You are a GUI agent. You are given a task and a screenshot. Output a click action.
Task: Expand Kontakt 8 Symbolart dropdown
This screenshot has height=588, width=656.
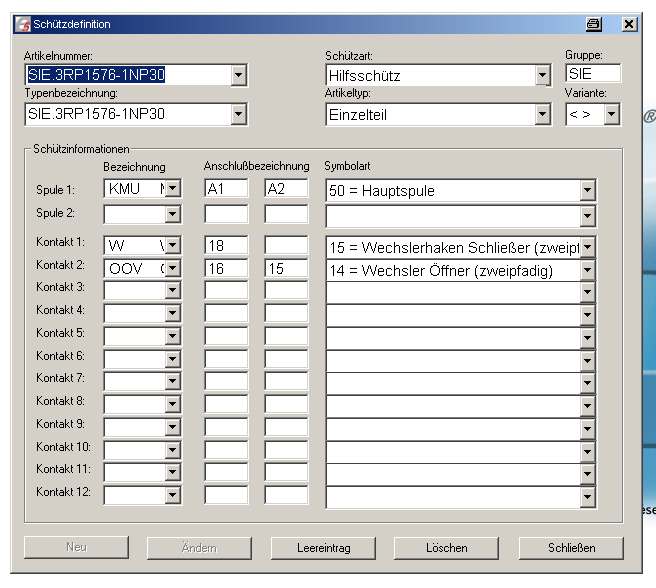[587, 406]
